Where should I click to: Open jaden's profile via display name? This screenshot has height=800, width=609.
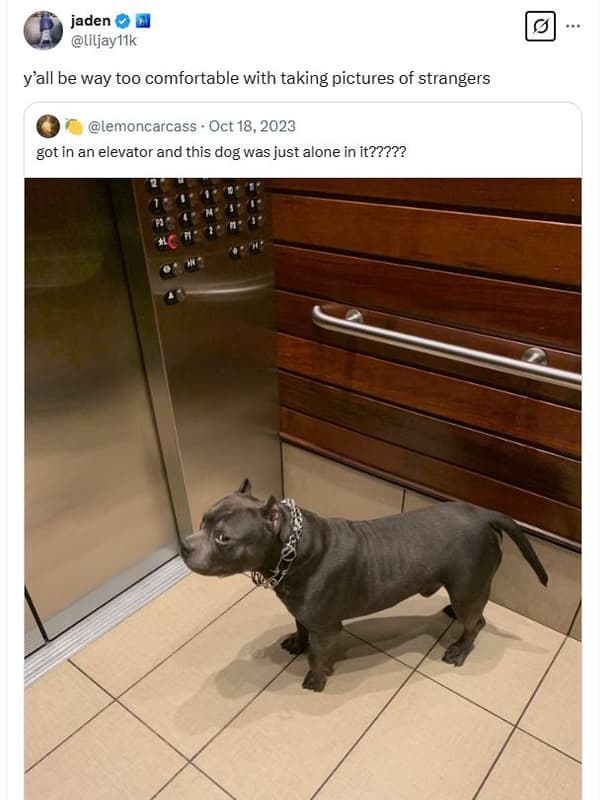[91, 21]
